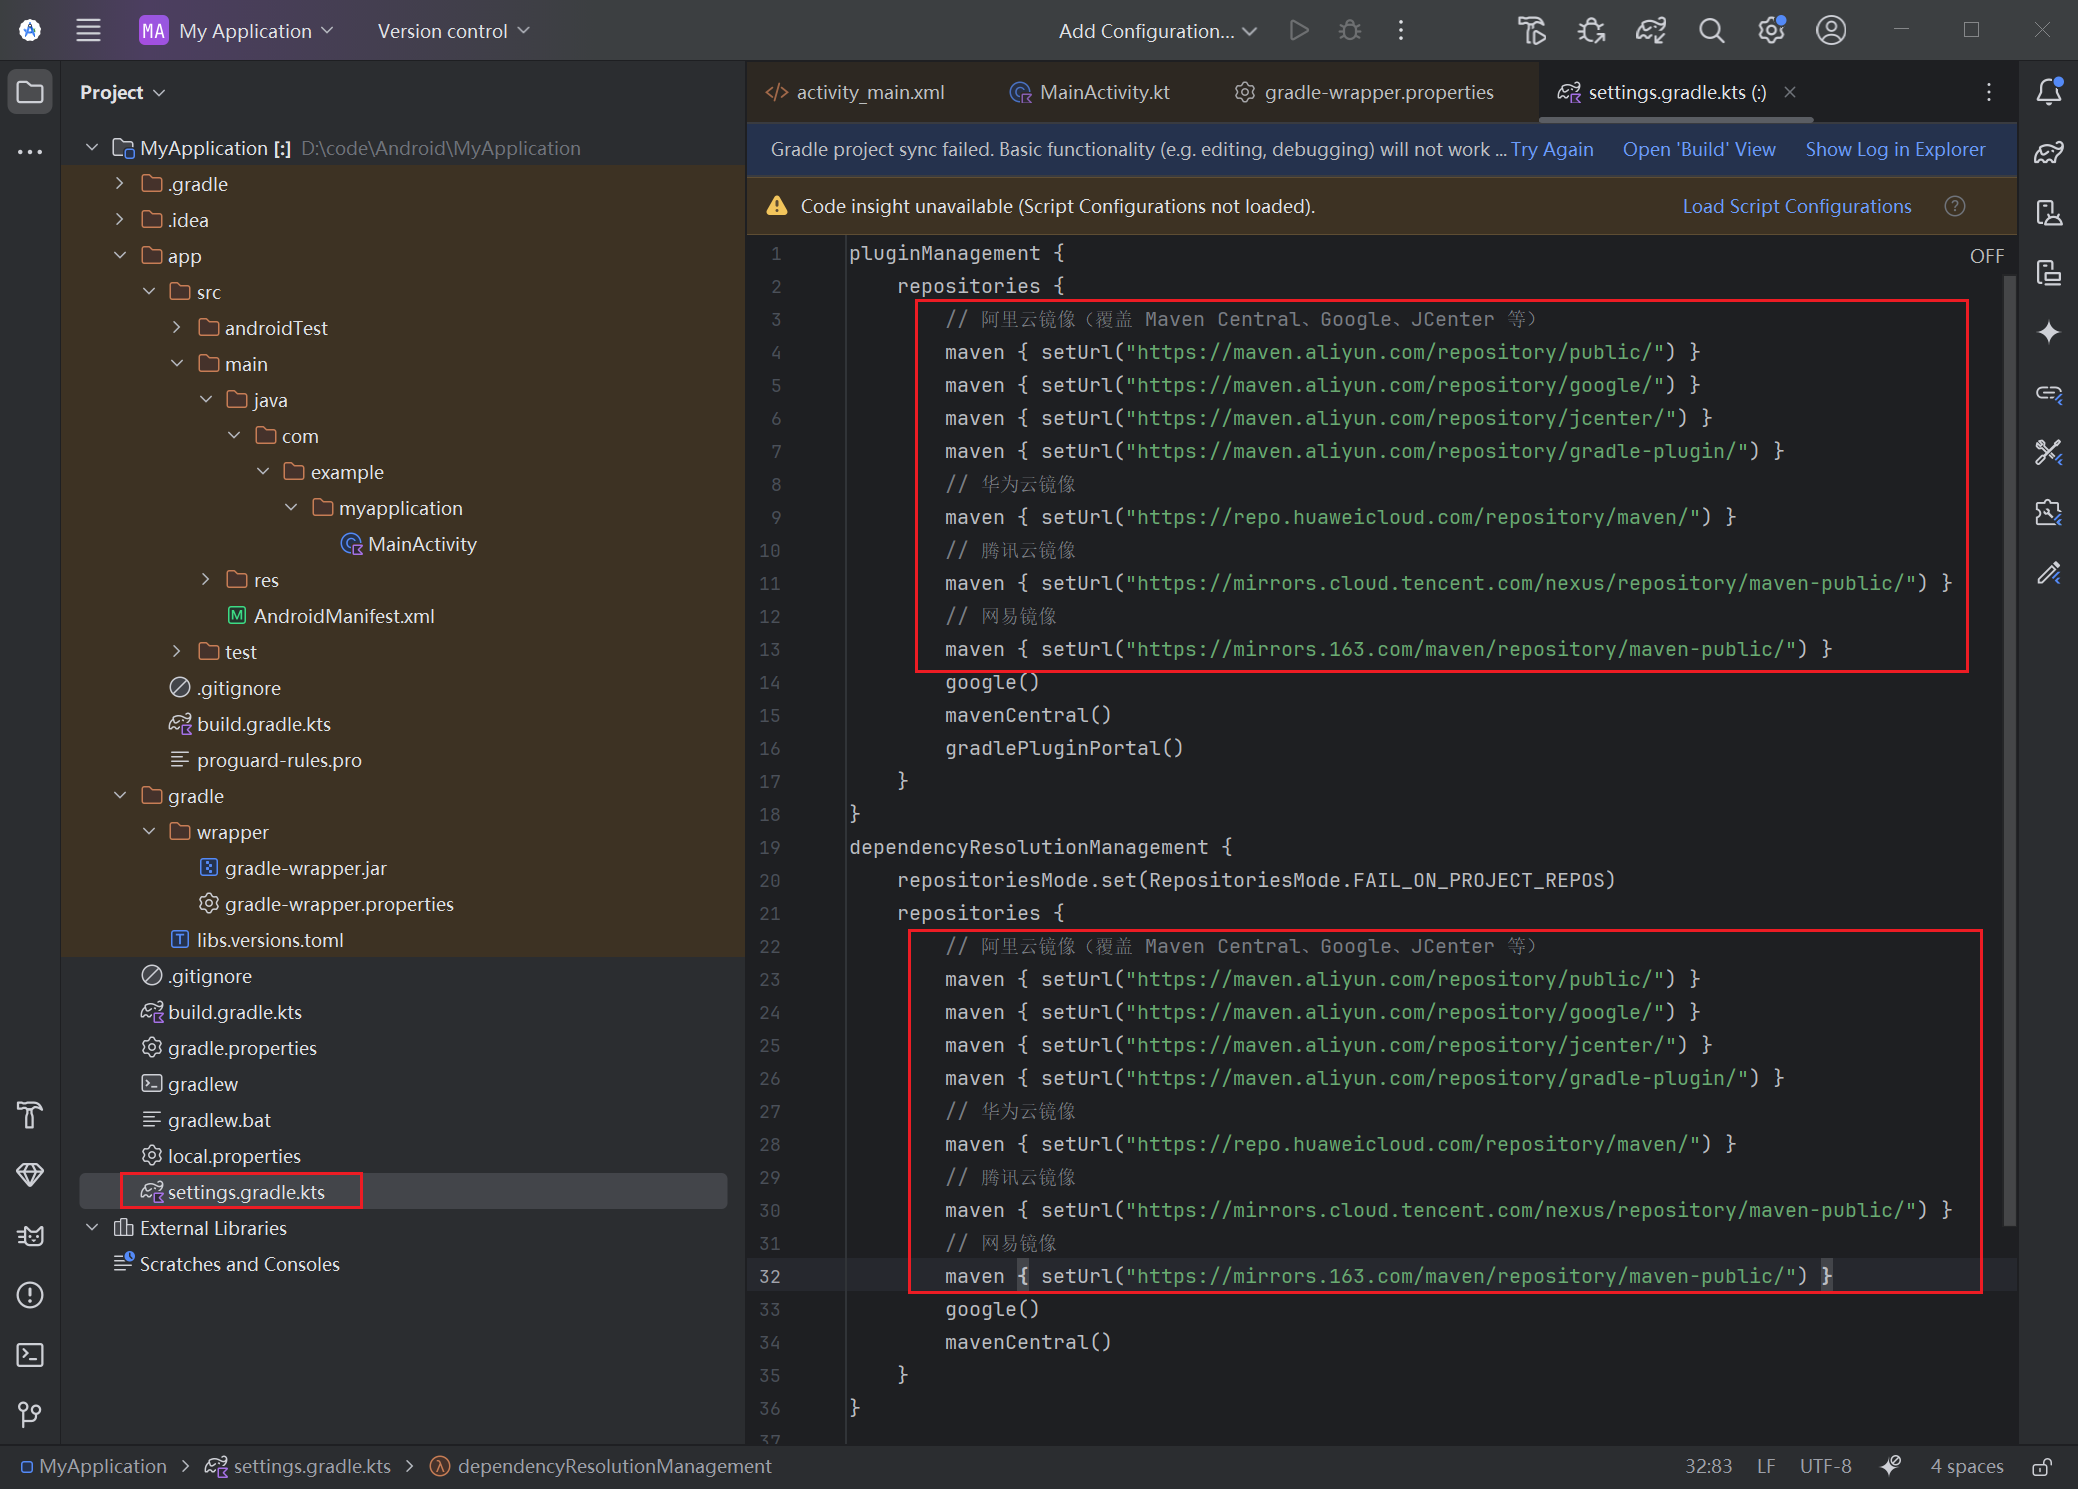2078x1489 pixels.
Task: Click the editor vertical scrollbar
Action: [x=2009, y=750]
